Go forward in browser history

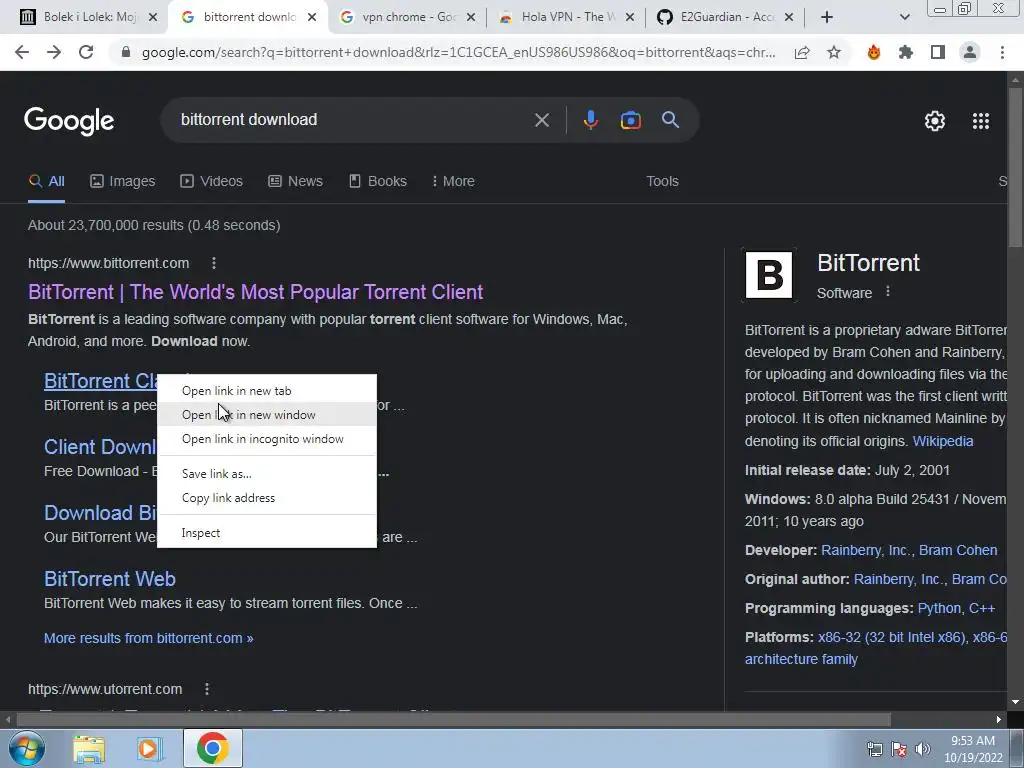[x=54, y=52]
